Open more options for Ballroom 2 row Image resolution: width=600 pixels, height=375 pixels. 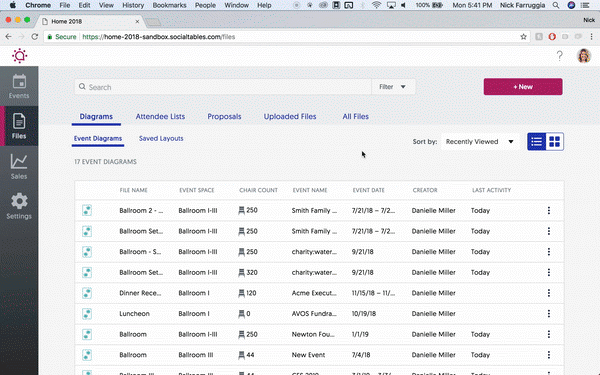click(549, 210)
